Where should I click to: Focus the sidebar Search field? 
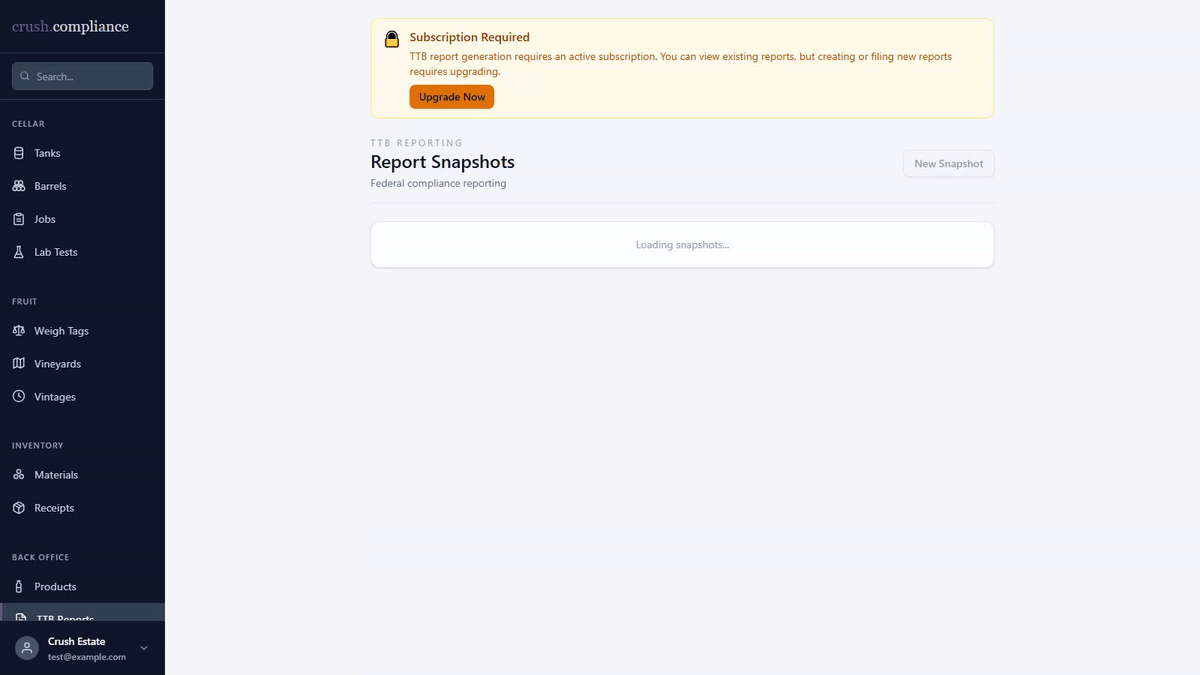coord(82,76)
